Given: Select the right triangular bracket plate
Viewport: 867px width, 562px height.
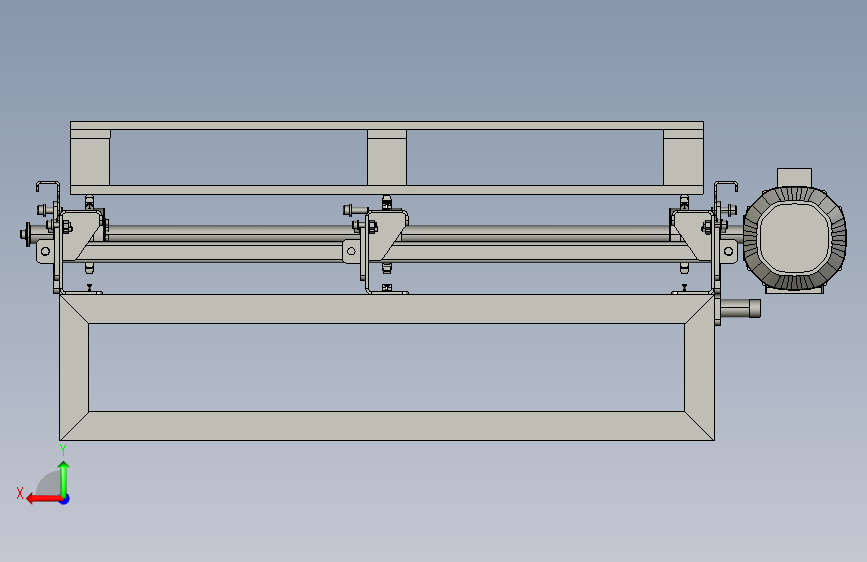Looking at the screenshot, I should [692, 233].
